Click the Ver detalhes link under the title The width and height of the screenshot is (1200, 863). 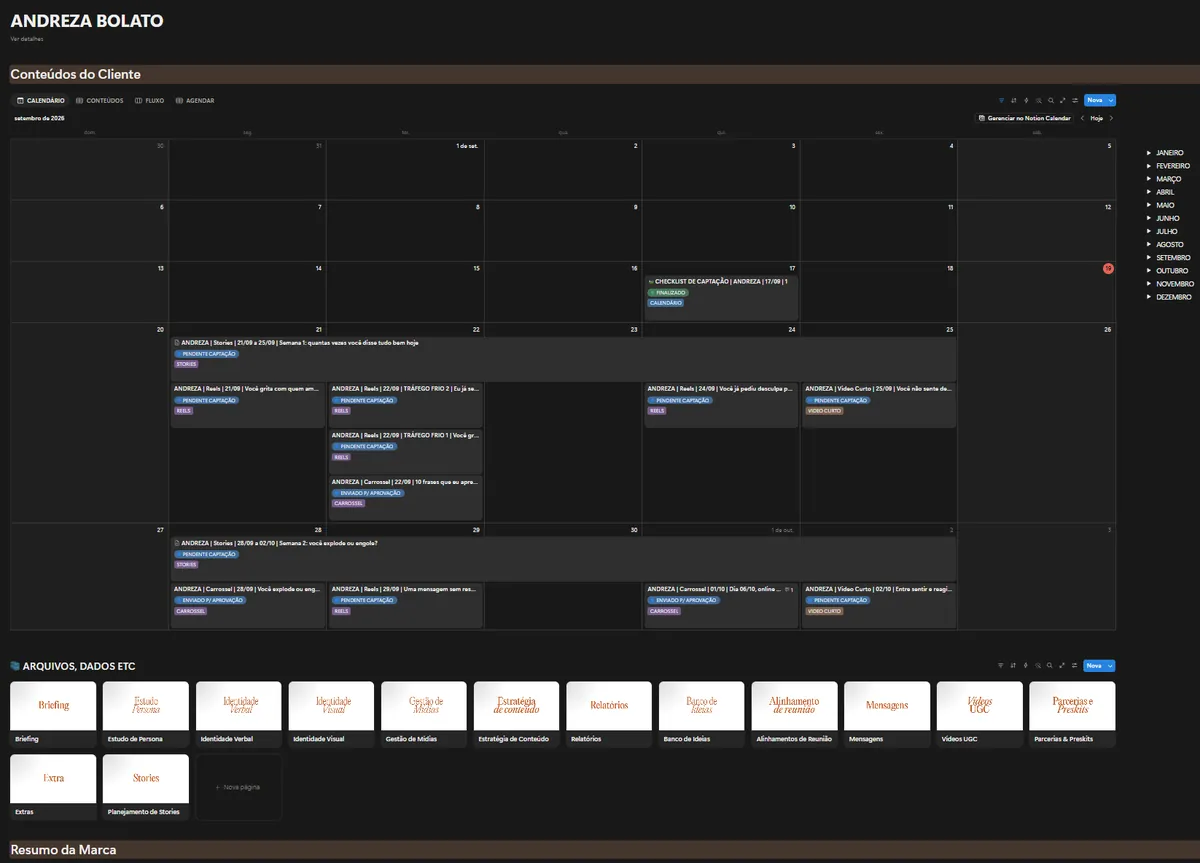(27, 39)
